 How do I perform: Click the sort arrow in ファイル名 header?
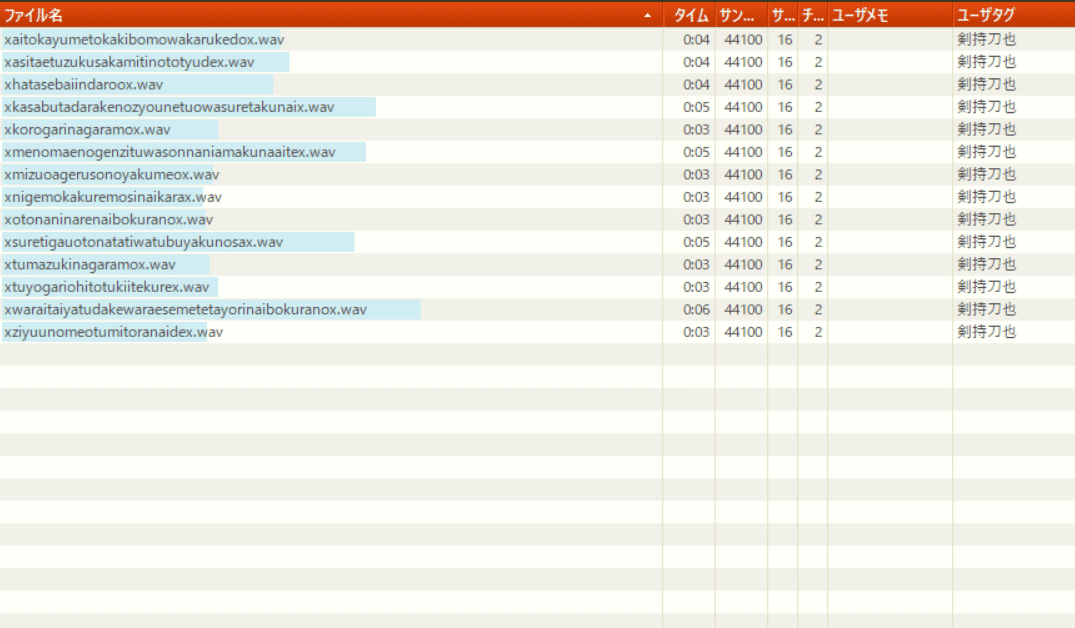click(647, 15)
